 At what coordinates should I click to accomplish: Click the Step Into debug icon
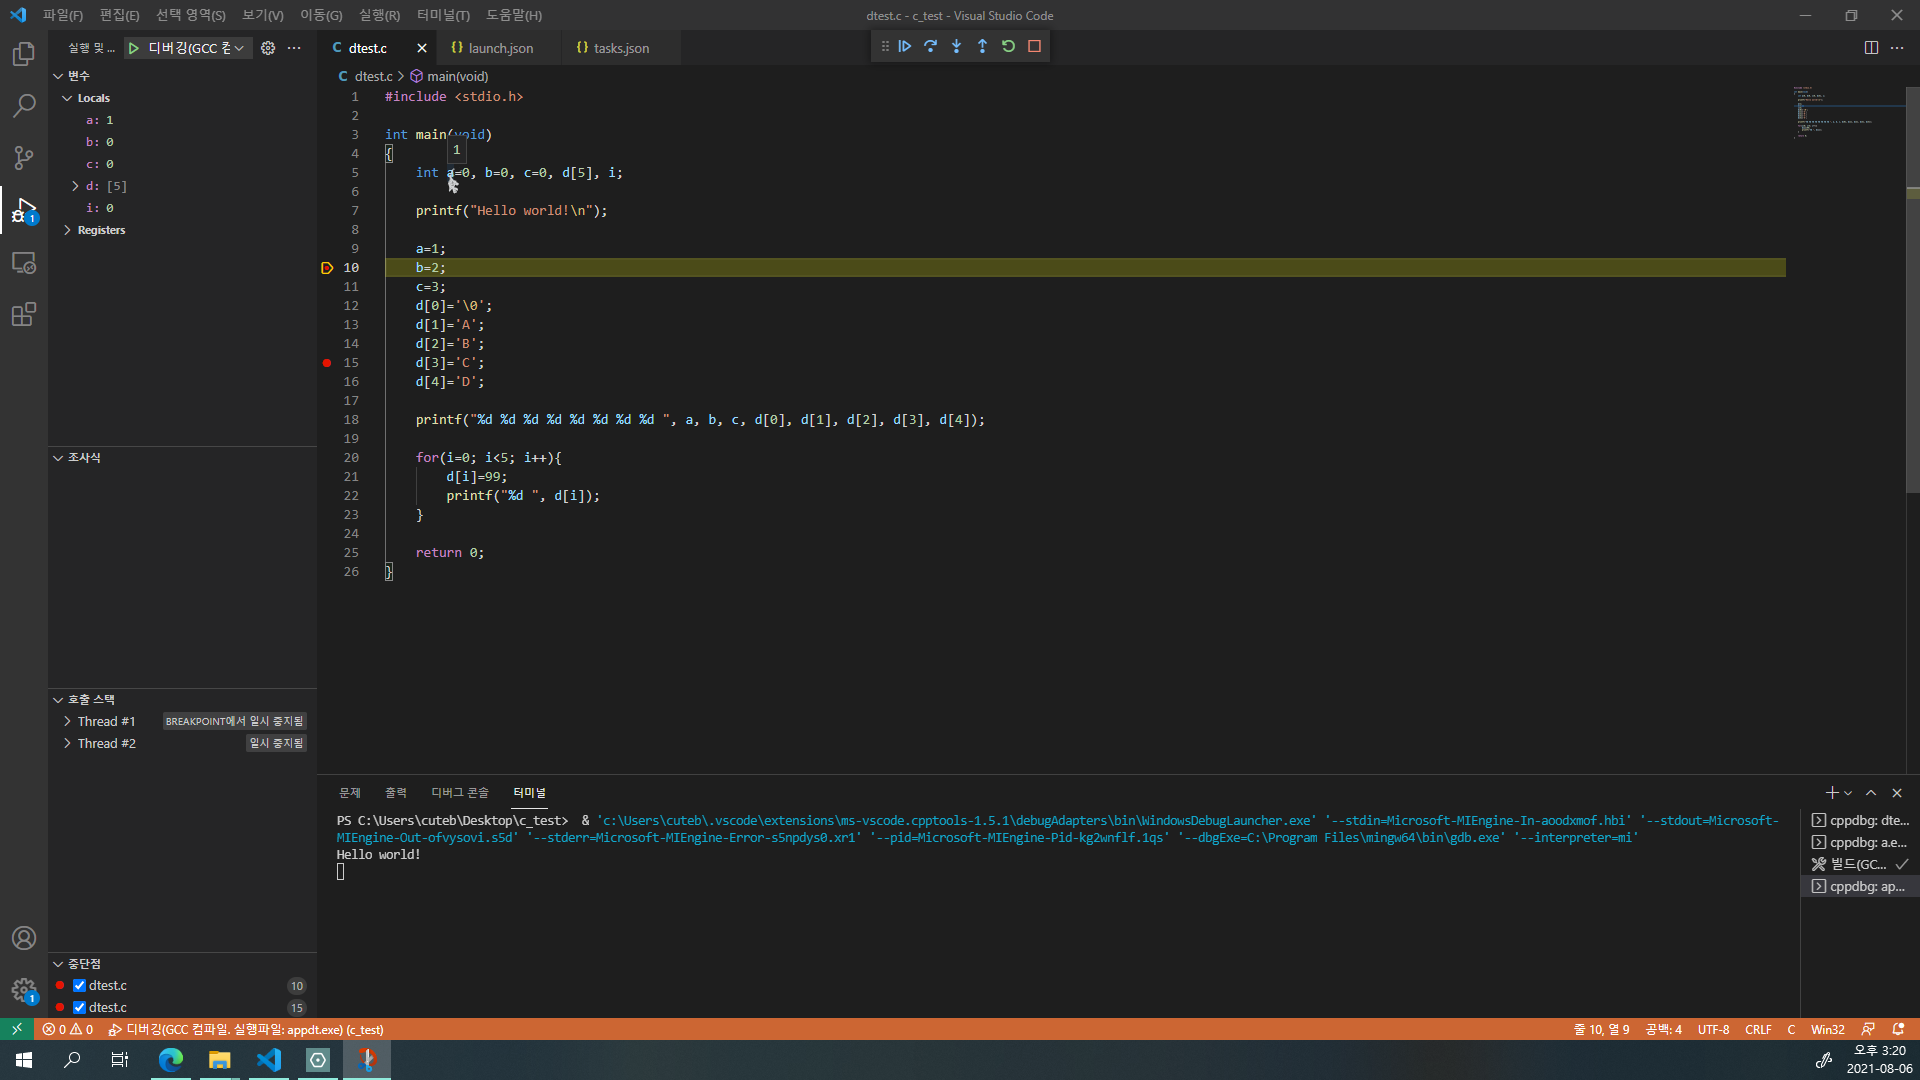click(x=957, y=46)
